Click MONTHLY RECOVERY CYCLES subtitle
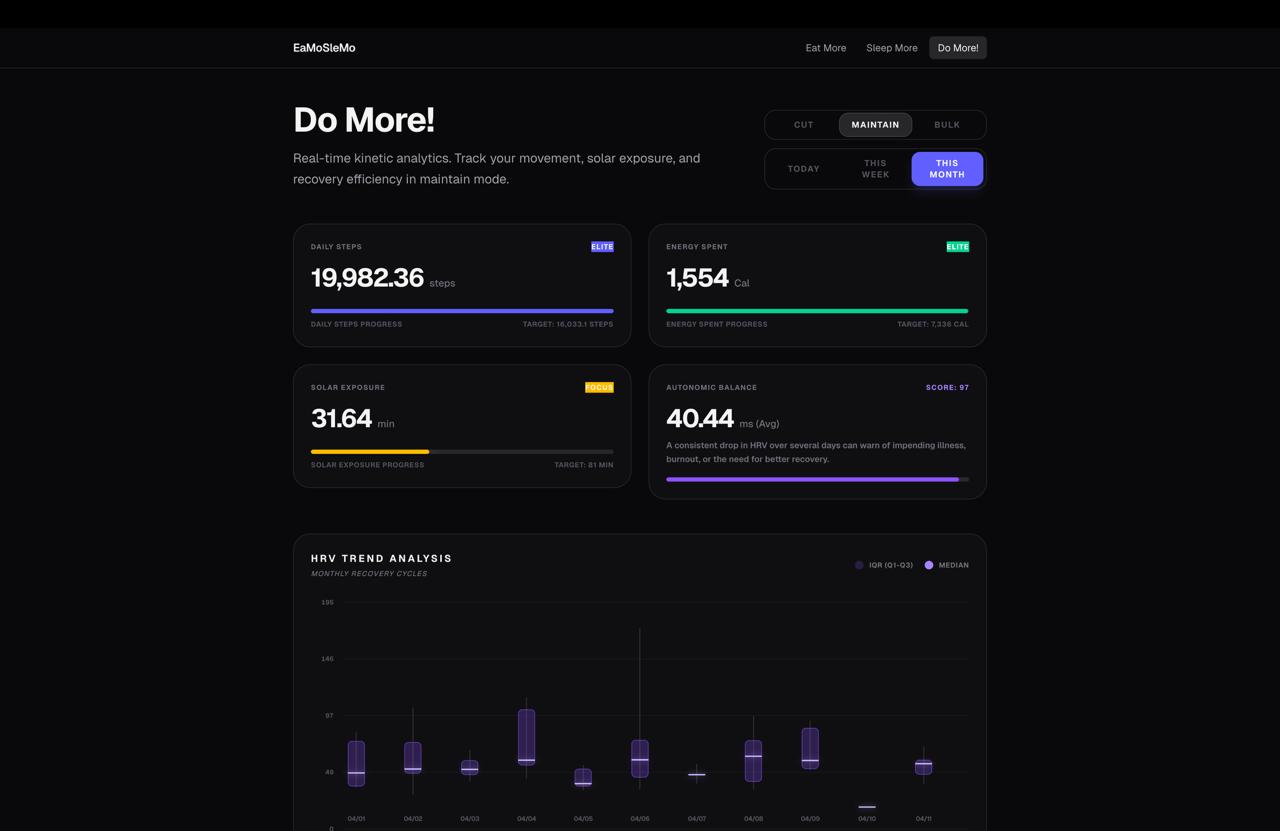Screen dimensions: 1280x831 coord(369,574)
